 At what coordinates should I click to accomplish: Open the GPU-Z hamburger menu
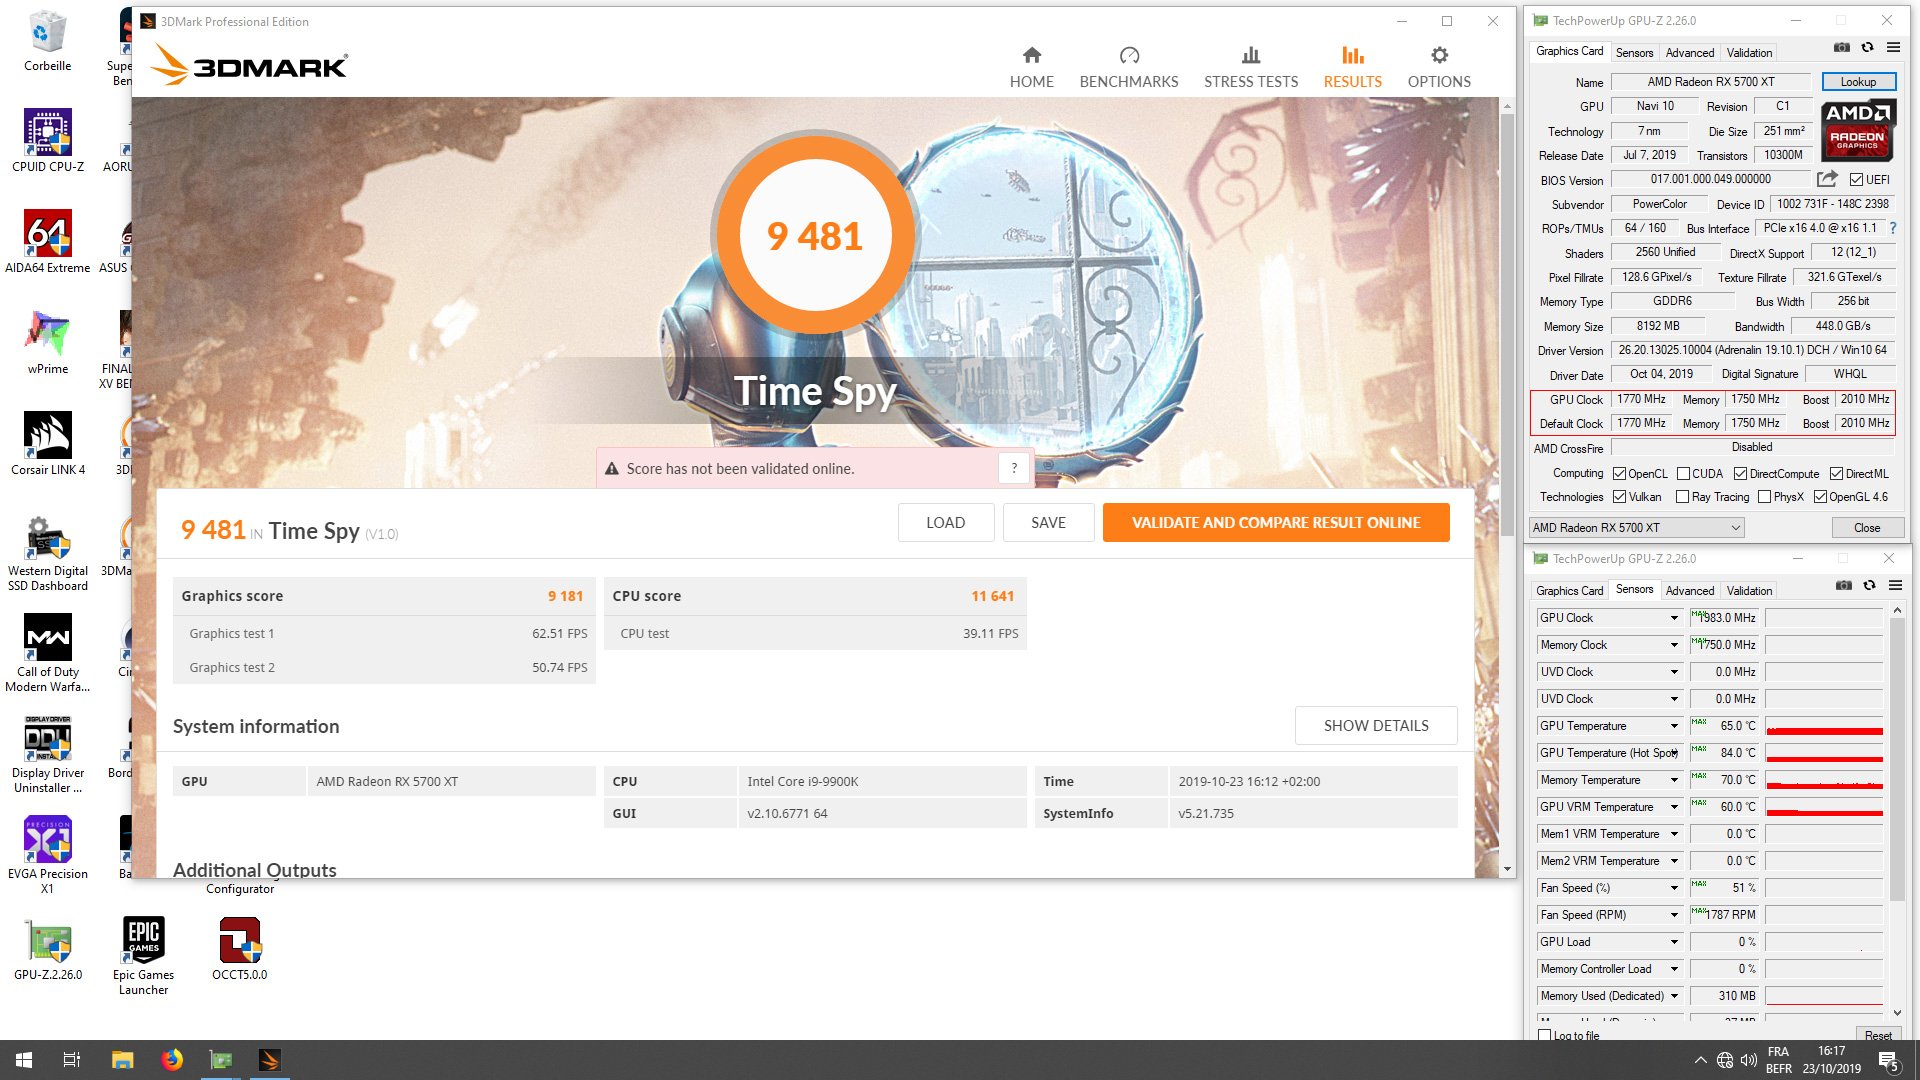click(x=1893, y=48)
